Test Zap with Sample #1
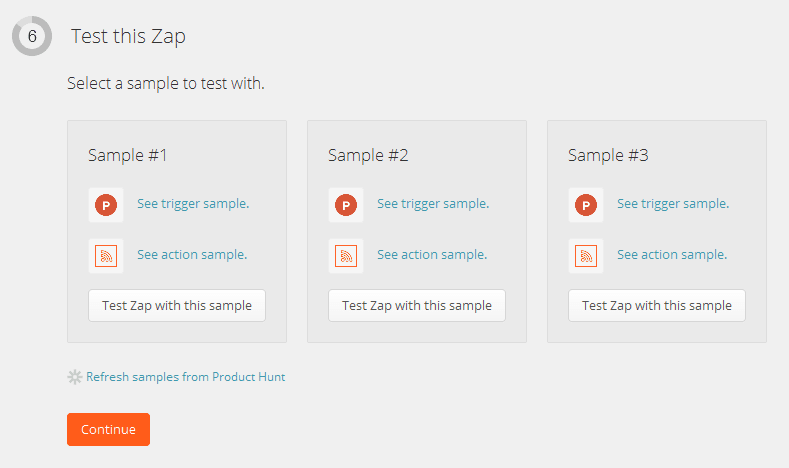 [177, 305]
